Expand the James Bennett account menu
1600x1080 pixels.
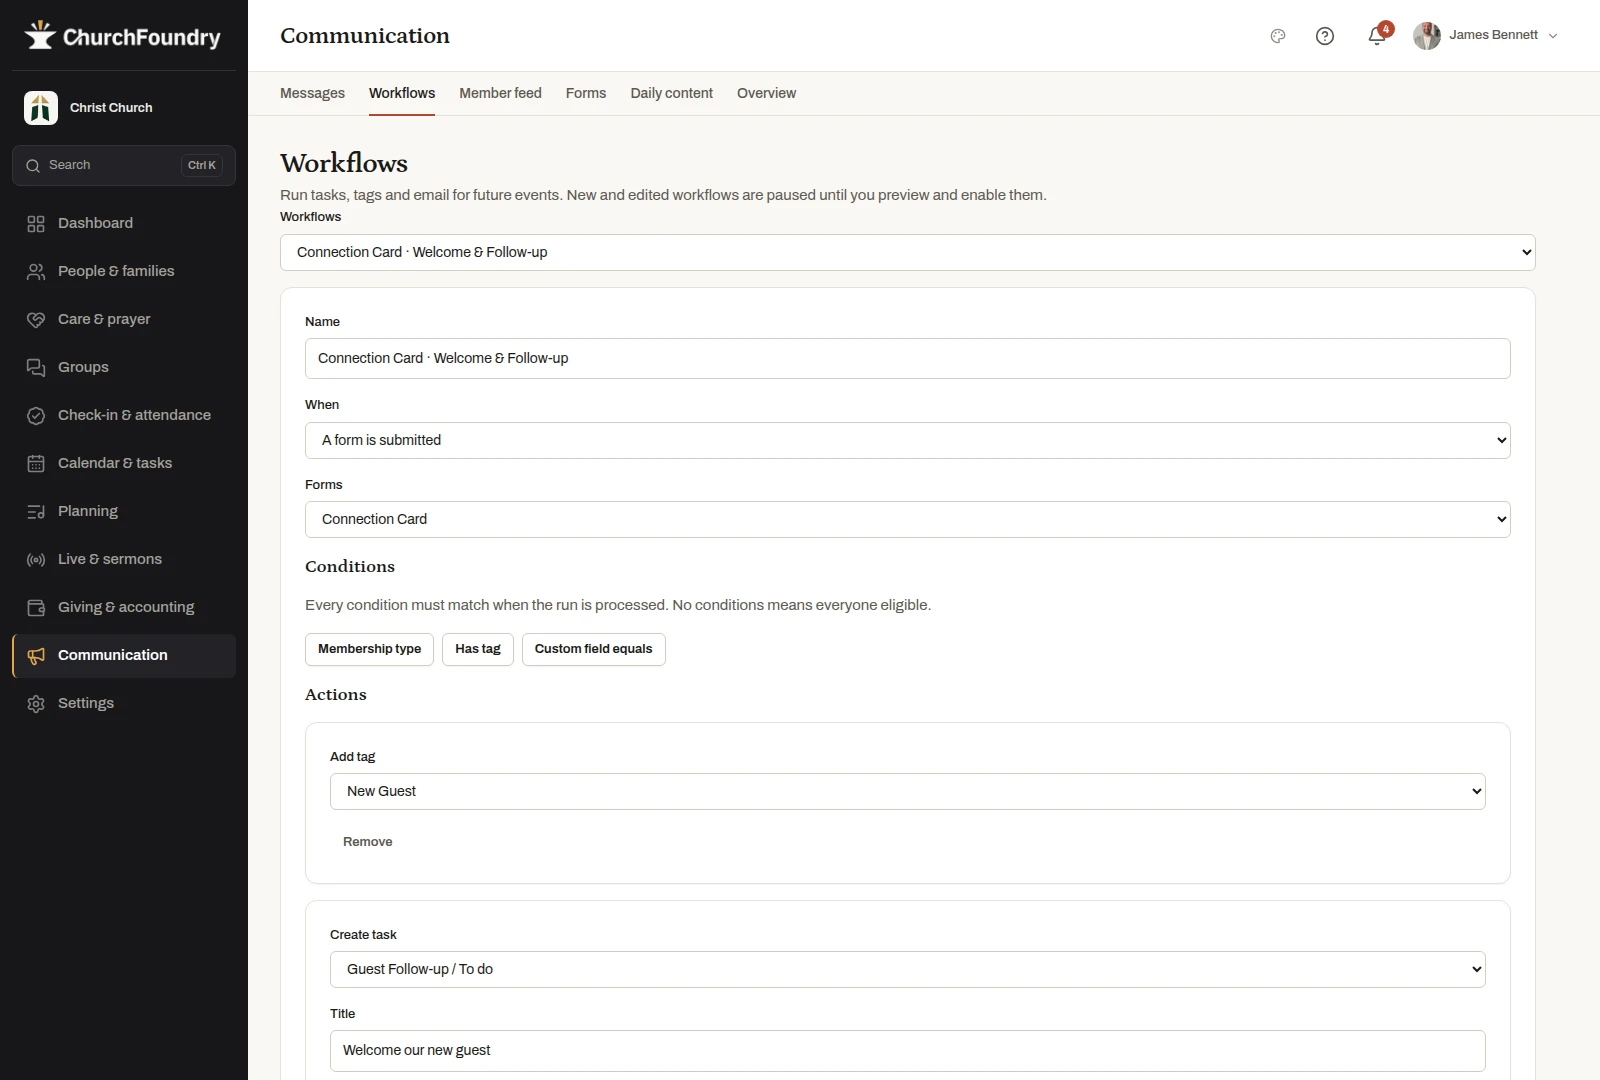click(1486, 36)
